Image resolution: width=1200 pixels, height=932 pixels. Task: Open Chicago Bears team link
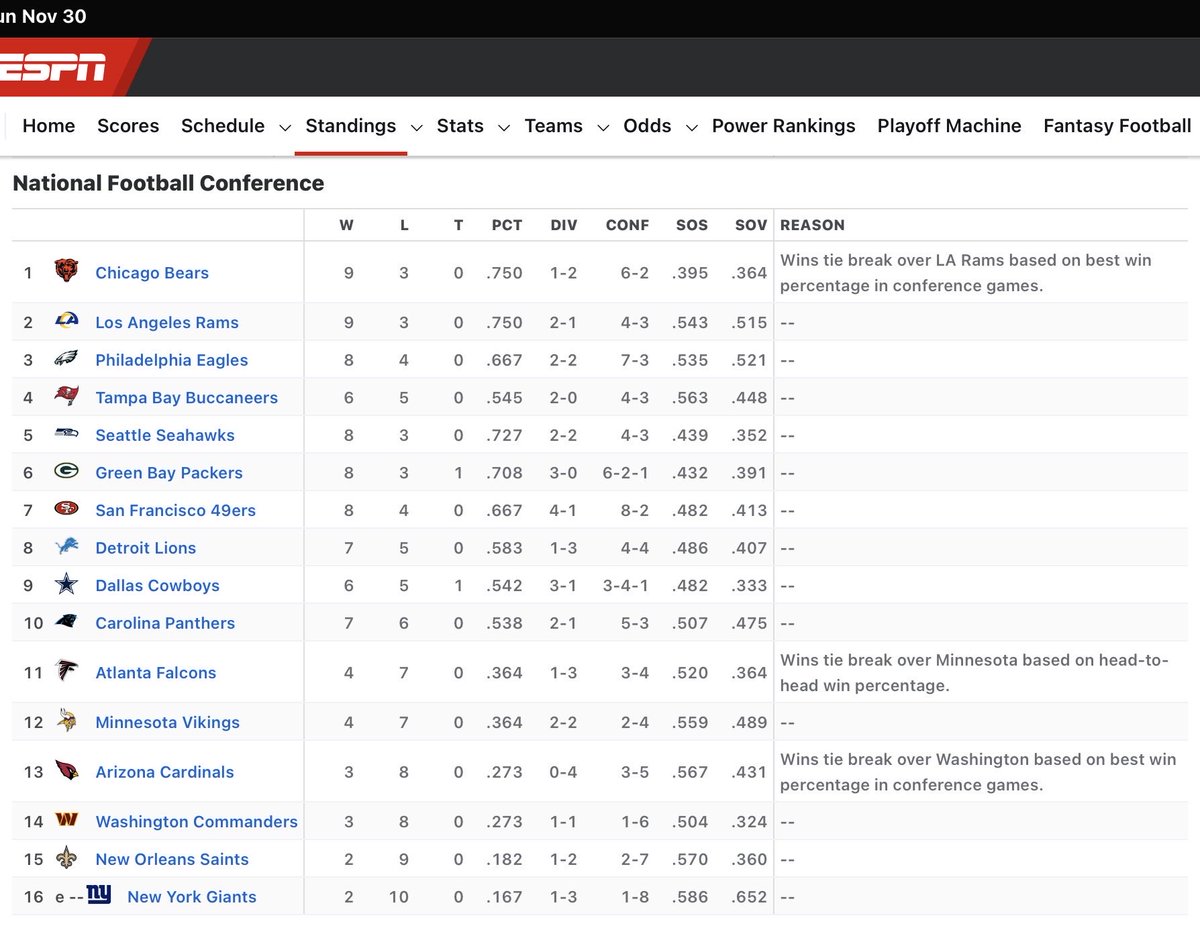(152, 273)
